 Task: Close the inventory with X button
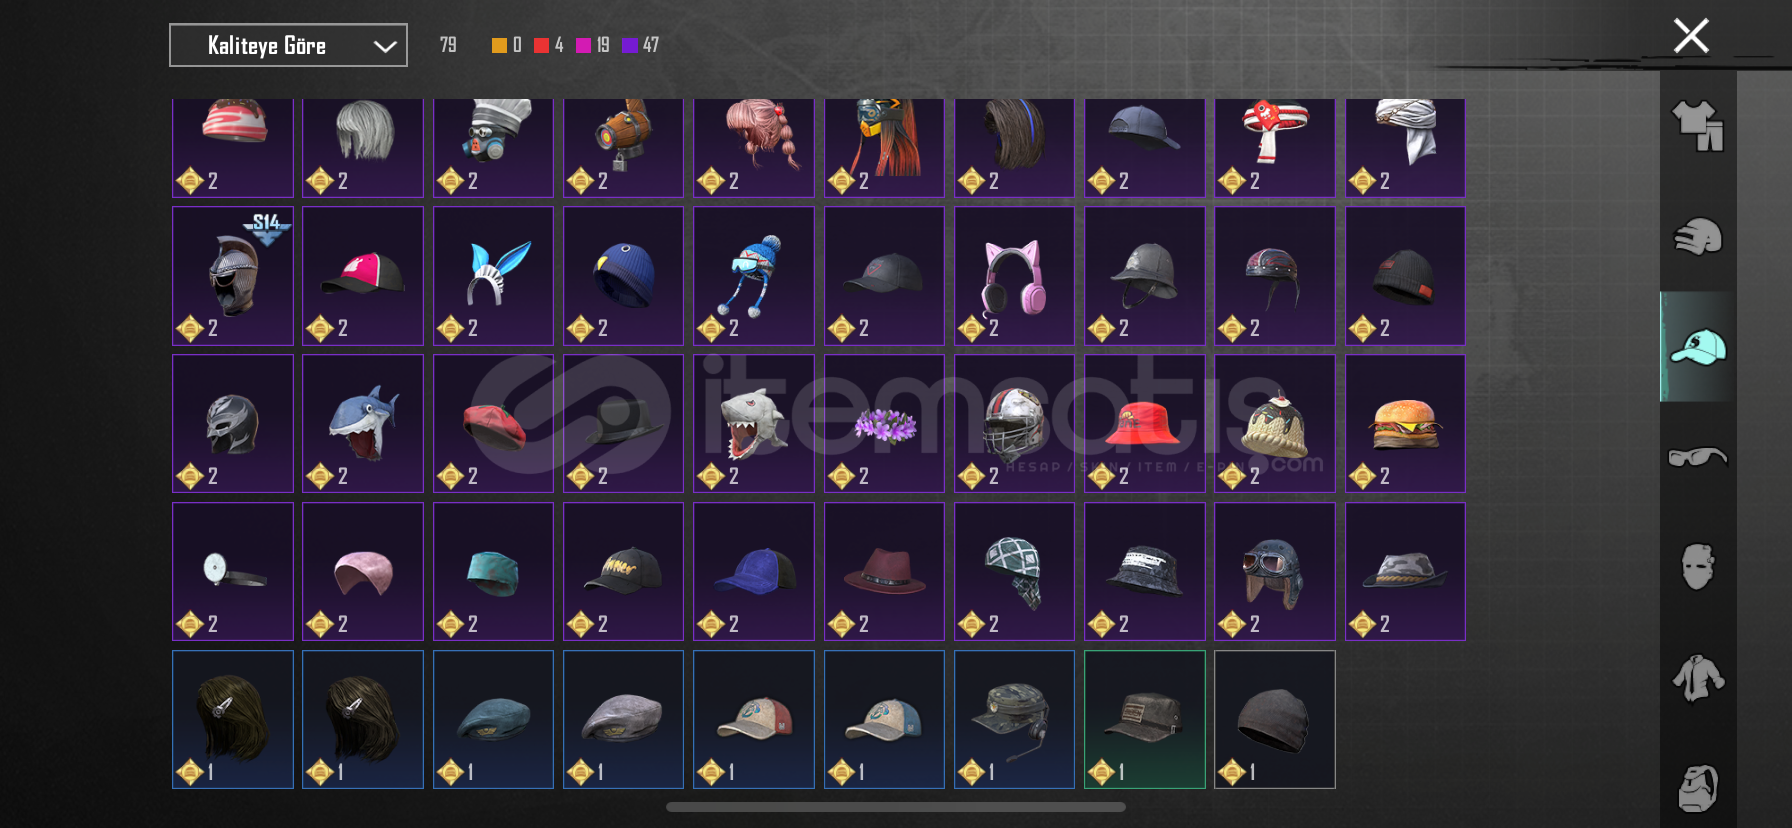point(1691,36)
